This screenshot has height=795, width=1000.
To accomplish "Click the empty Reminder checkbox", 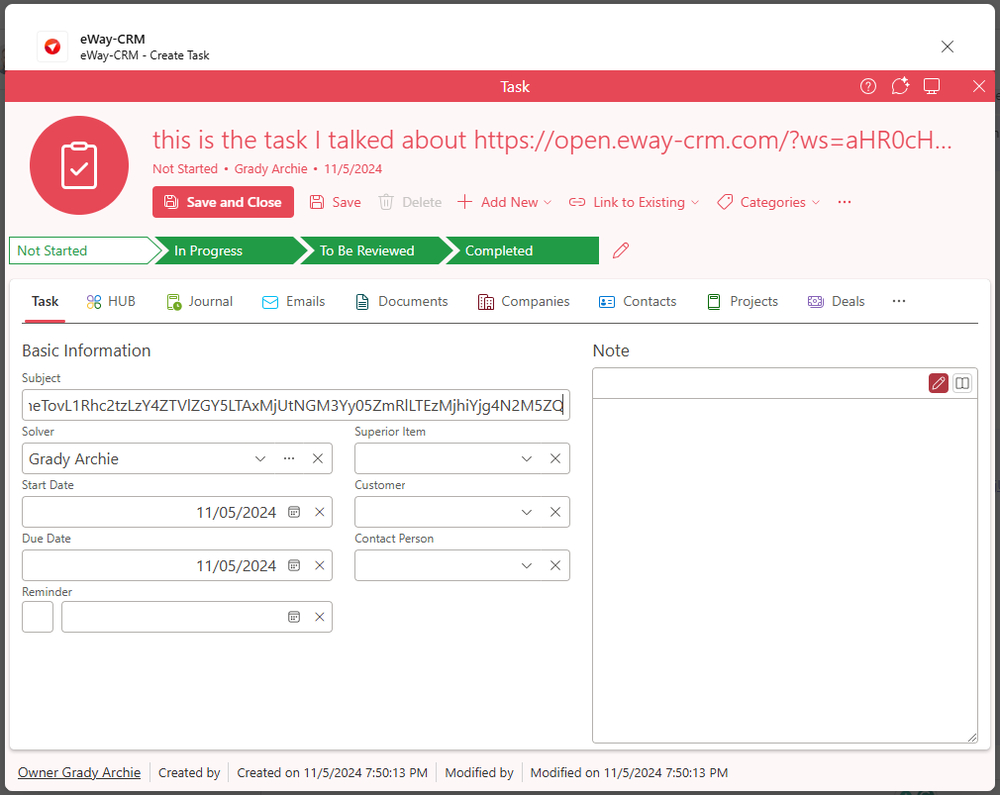I will [x=37, y=616].
